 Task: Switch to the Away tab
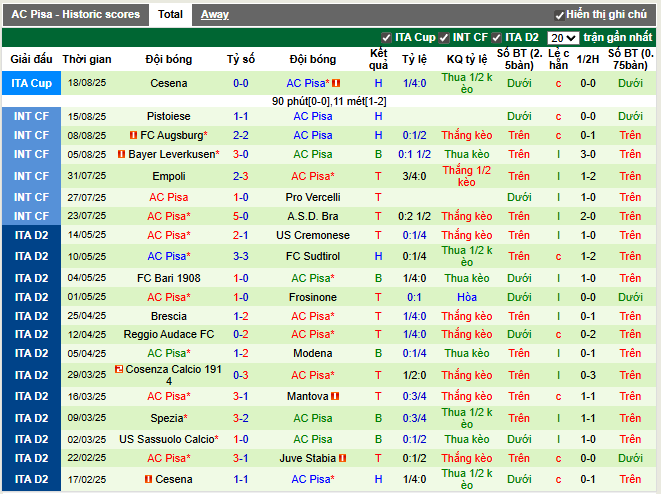(x=215, y=14)
